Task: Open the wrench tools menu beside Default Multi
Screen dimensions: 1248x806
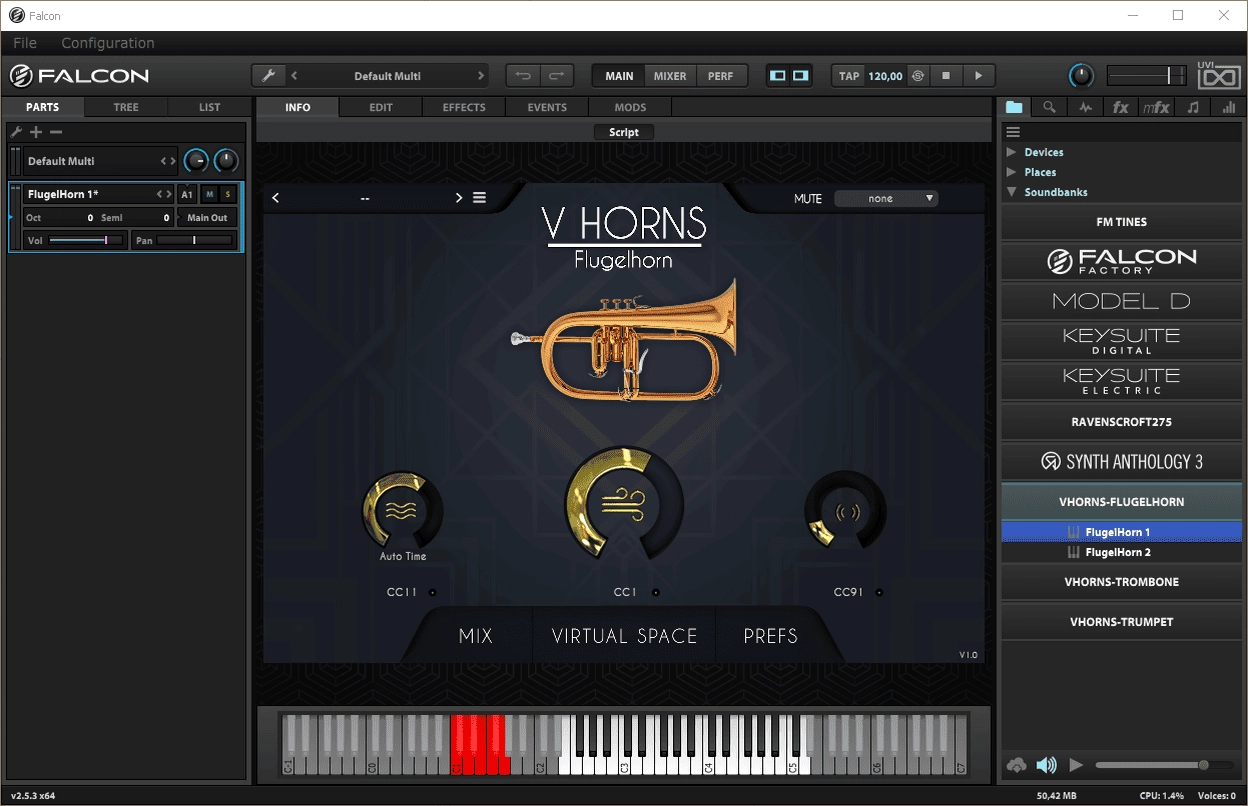Action: pyautogui.click(x=268, y=76)
